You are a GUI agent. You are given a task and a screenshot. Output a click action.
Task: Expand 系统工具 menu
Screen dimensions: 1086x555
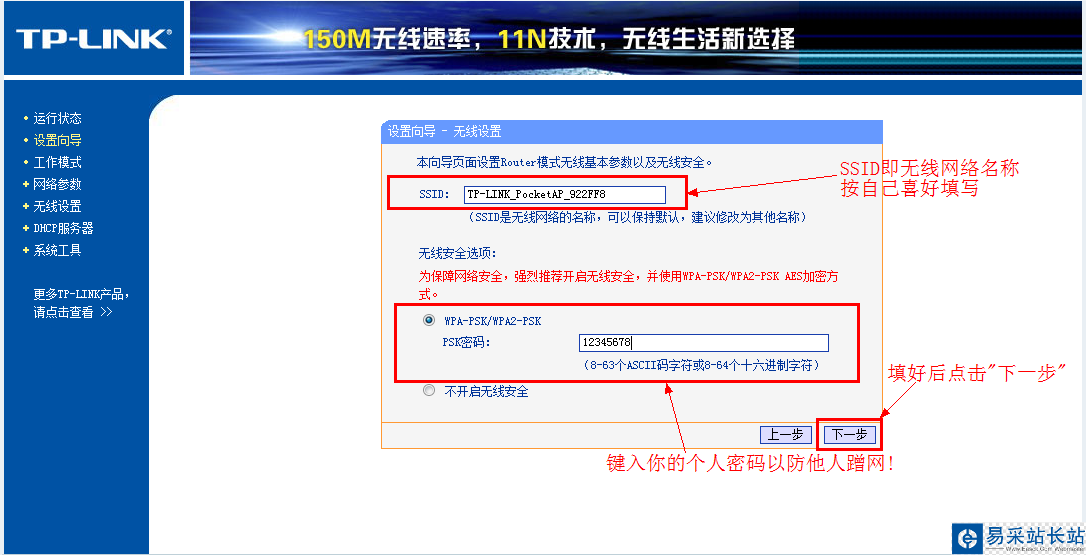point(57,250)
